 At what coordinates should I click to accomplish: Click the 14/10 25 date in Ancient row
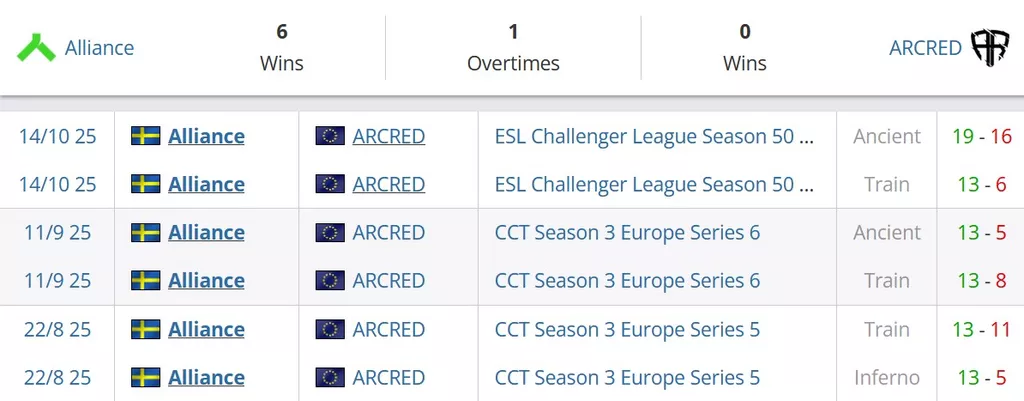point(58,136)
